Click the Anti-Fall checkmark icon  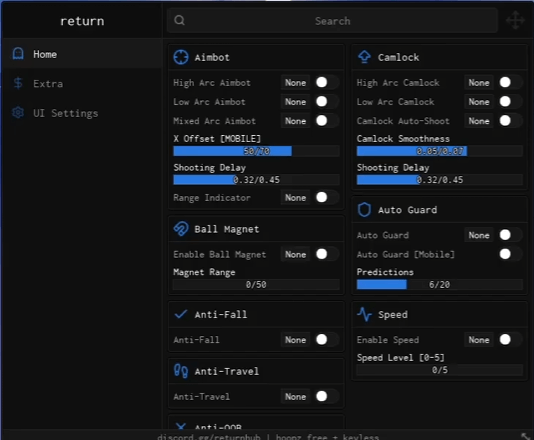181,314
